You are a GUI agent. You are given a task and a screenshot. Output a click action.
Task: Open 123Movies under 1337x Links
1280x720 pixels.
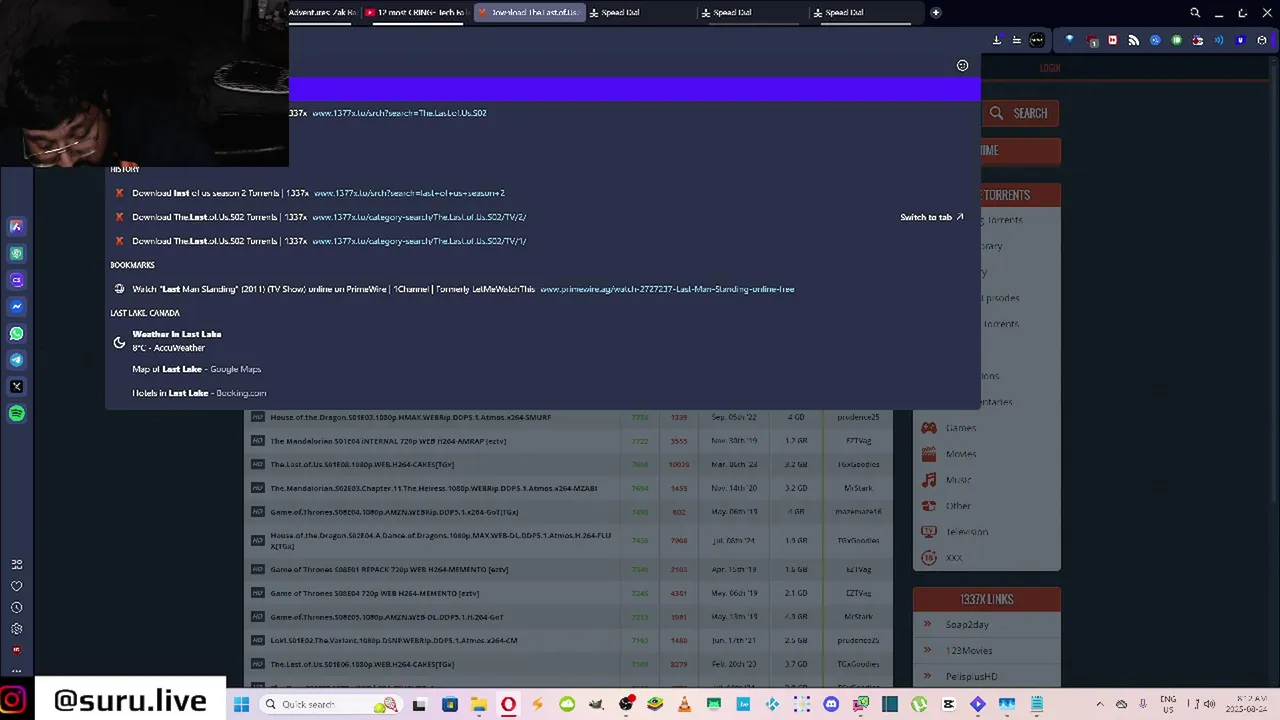(x=969, y=651)
